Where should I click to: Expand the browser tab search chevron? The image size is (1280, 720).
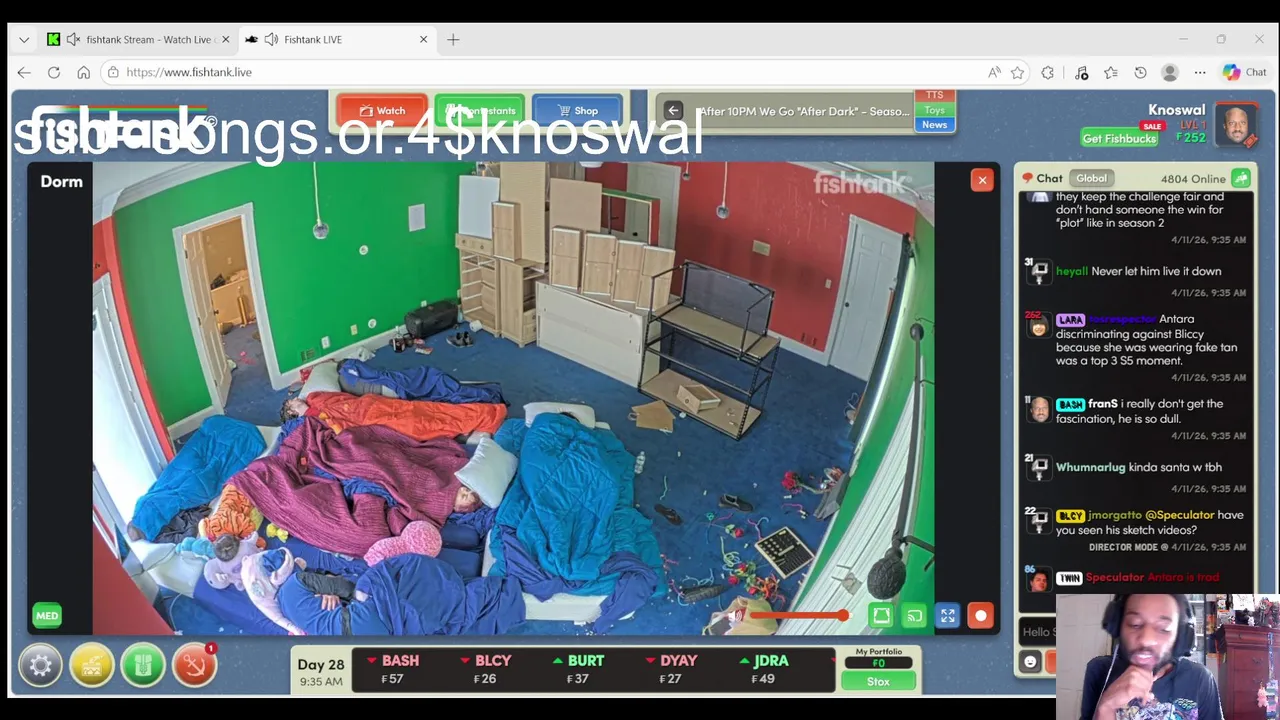(x=24, y=39)
